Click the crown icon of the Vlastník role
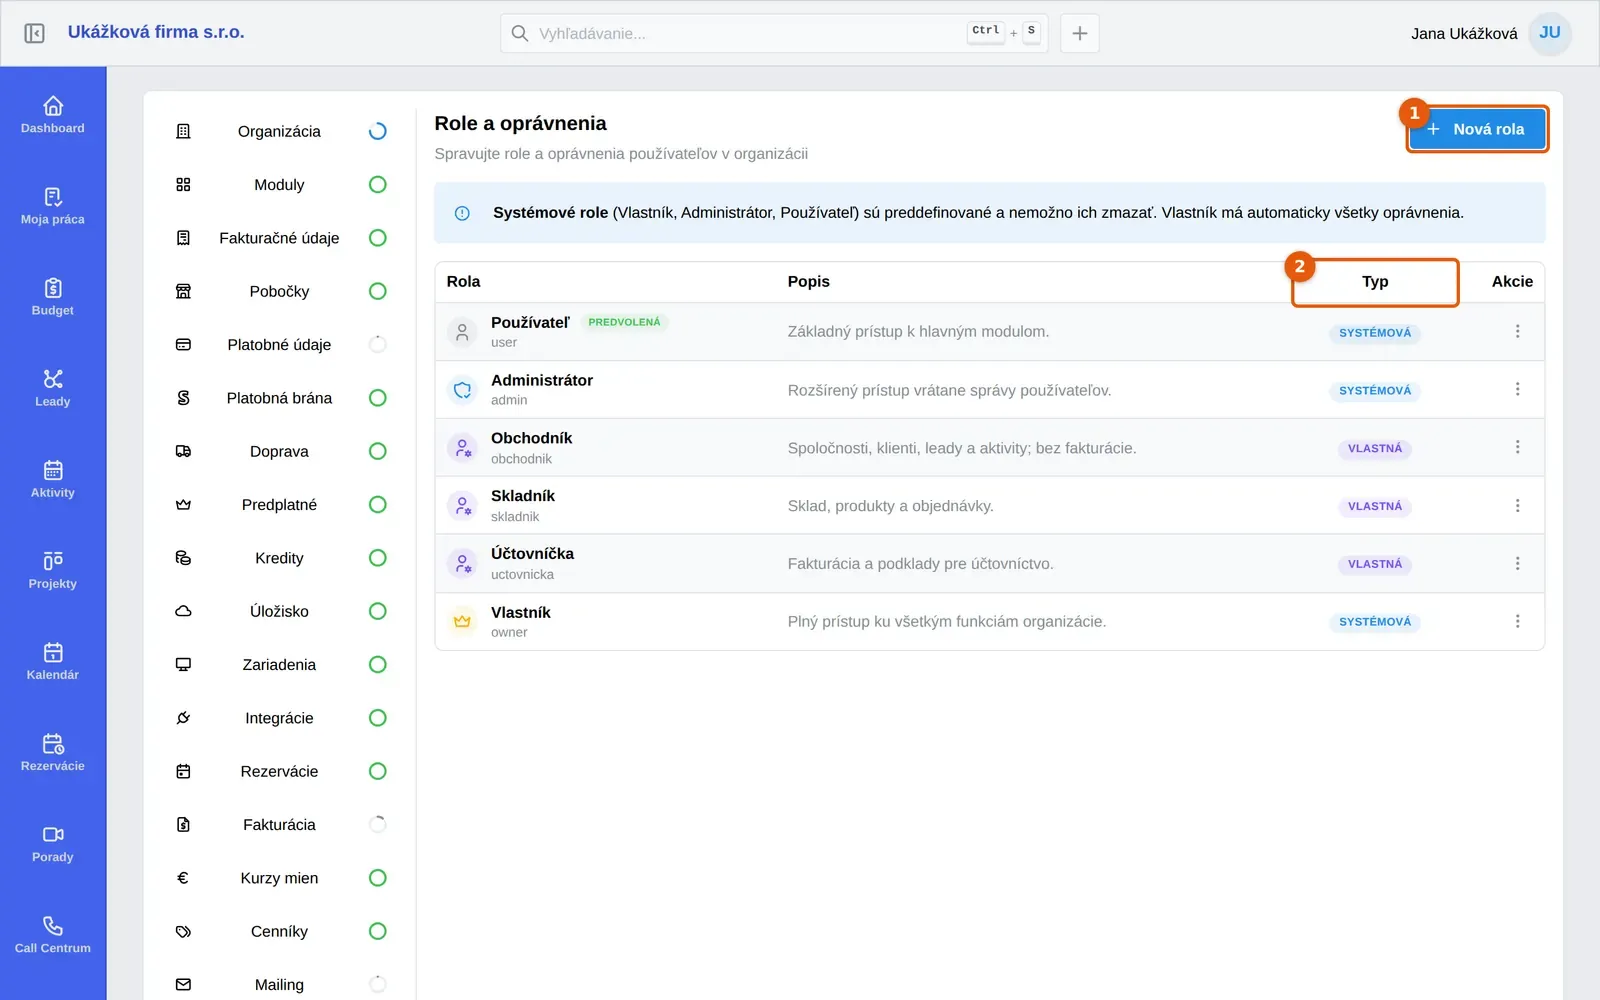Viewport: 1600px width, 1000px height. (x=462, y=621)
